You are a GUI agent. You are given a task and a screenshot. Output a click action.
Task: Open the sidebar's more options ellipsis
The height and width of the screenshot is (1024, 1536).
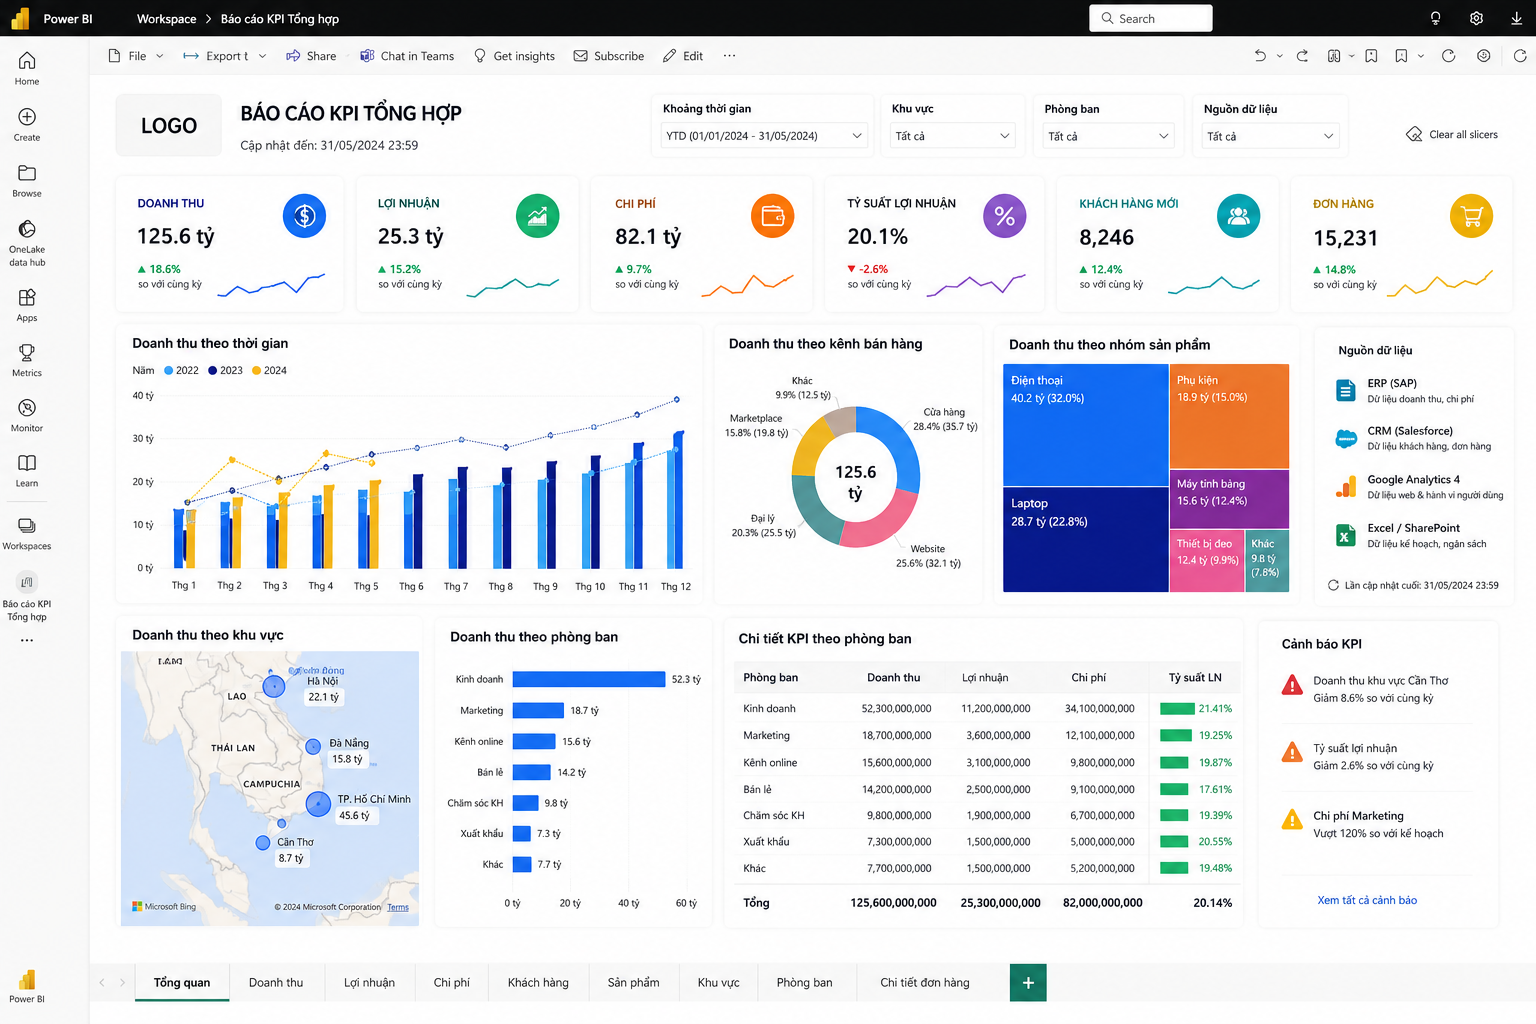coord(27,640)
